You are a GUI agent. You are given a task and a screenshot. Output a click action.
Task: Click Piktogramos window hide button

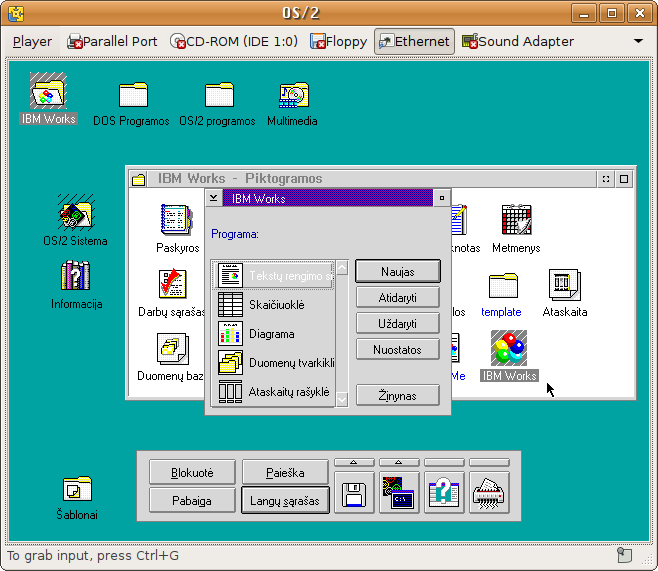click(606, 179)
